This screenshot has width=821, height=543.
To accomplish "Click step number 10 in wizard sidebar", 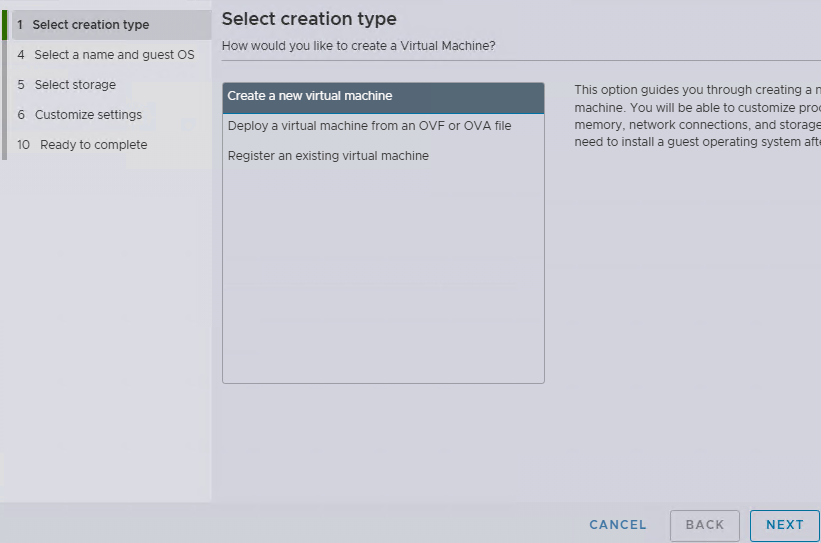I will pyautogui.click(x=23, y=145).
